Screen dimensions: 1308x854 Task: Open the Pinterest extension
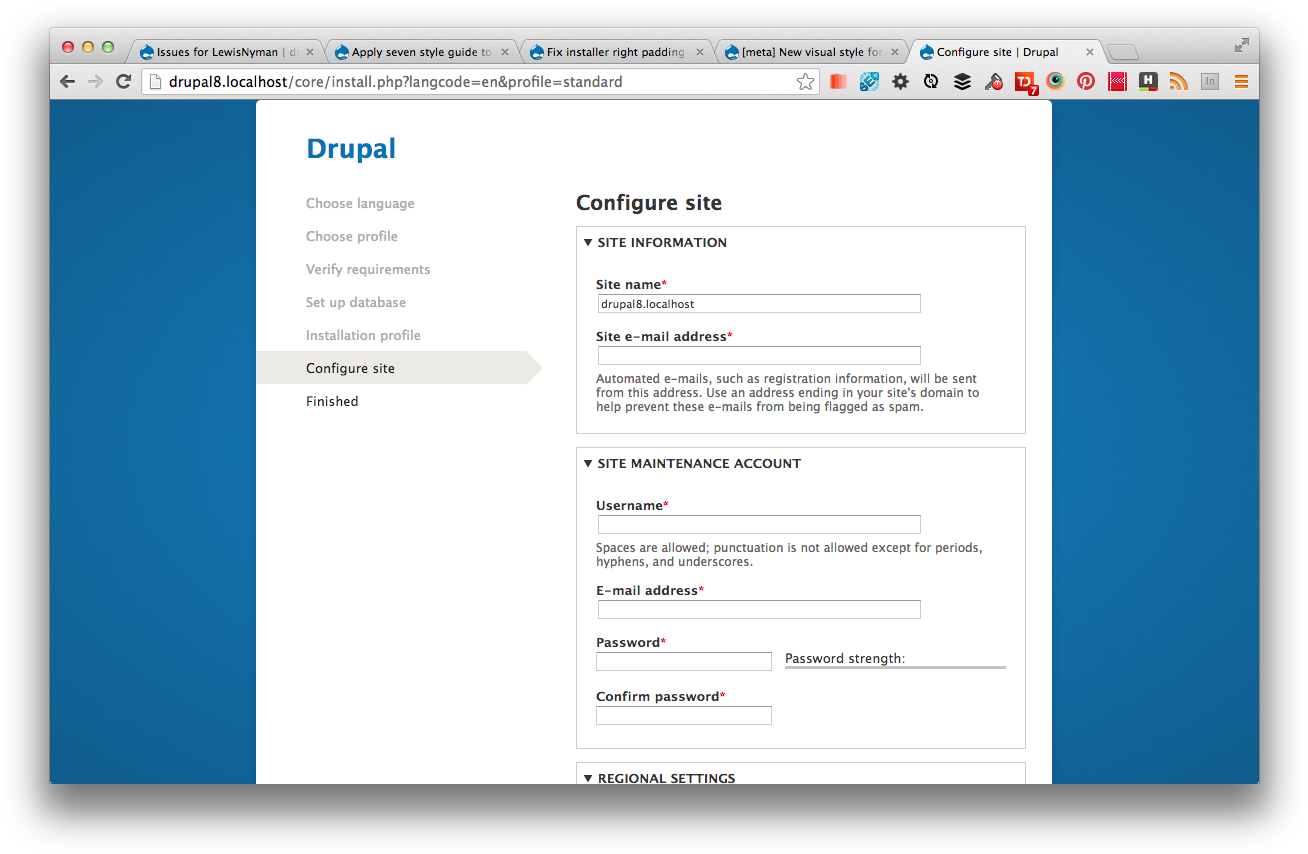tap(1085, 82)
